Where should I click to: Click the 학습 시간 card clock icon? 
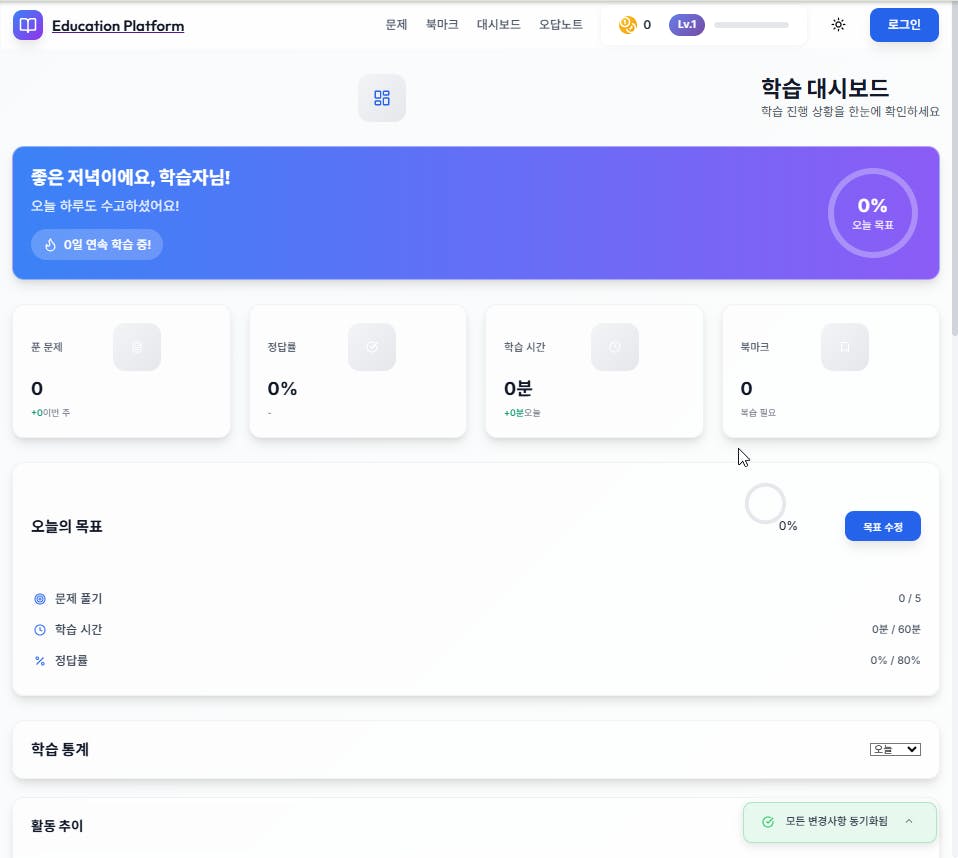(615, 347)
